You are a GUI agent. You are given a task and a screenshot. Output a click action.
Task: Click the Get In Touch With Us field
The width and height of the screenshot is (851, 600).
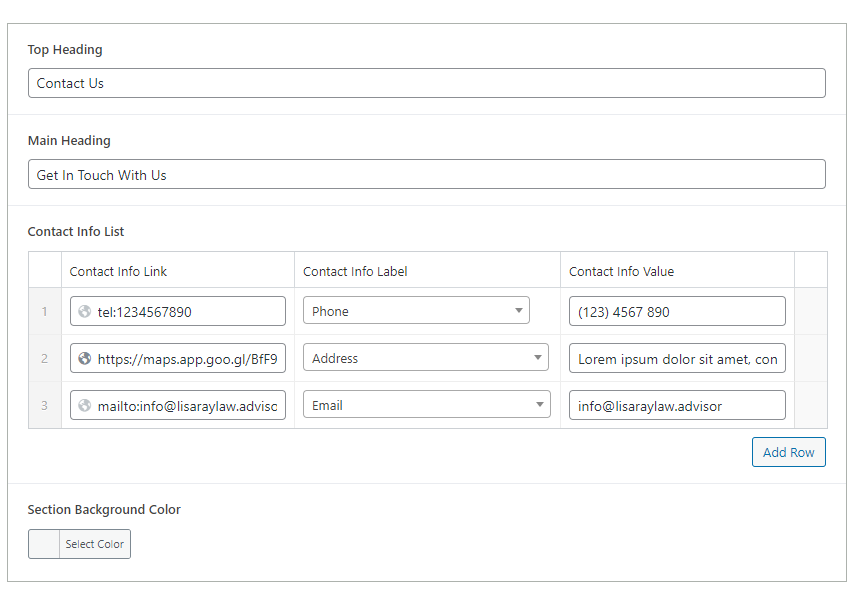point(426,174)
